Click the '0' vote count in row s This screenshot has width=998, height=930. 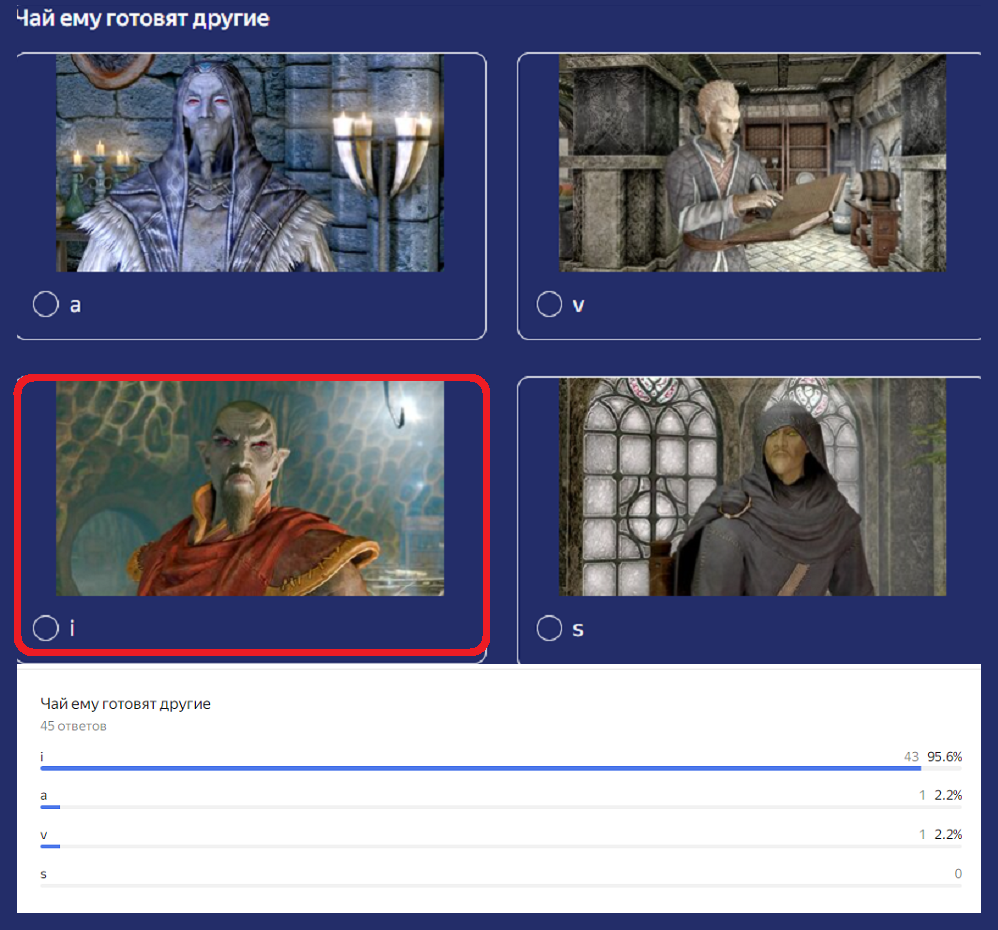pyautogui.click(x=958, y=874)
